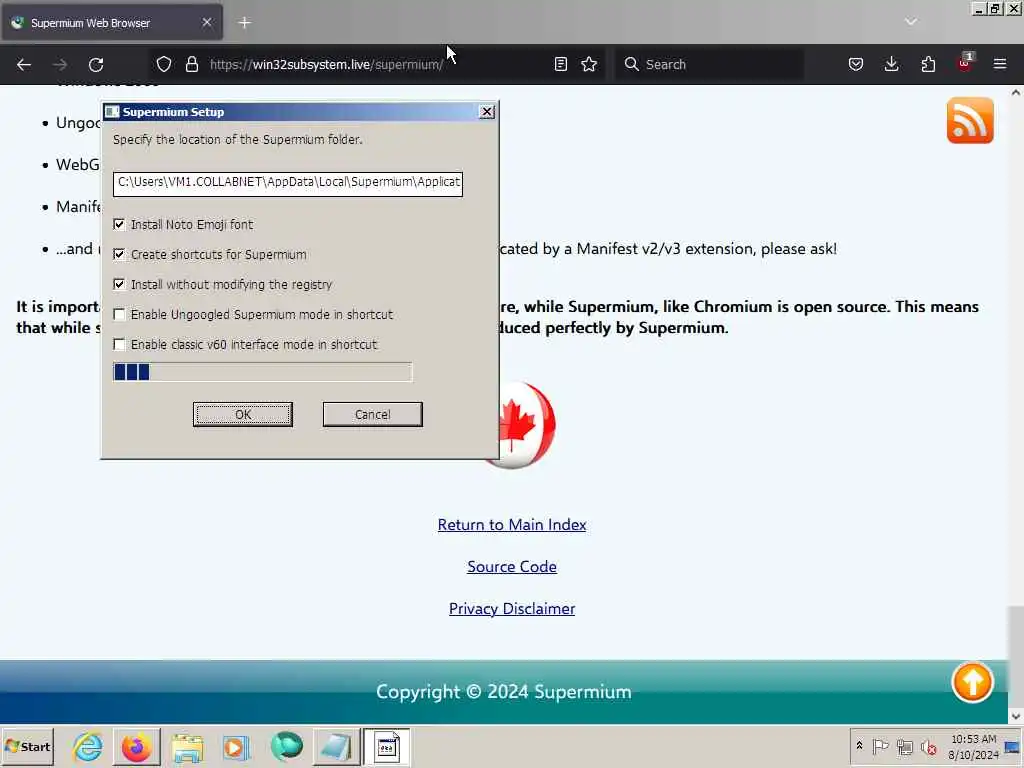The image size is (1024, 768).
Task: Open the Windows Start menu
Action: point(27,747)
